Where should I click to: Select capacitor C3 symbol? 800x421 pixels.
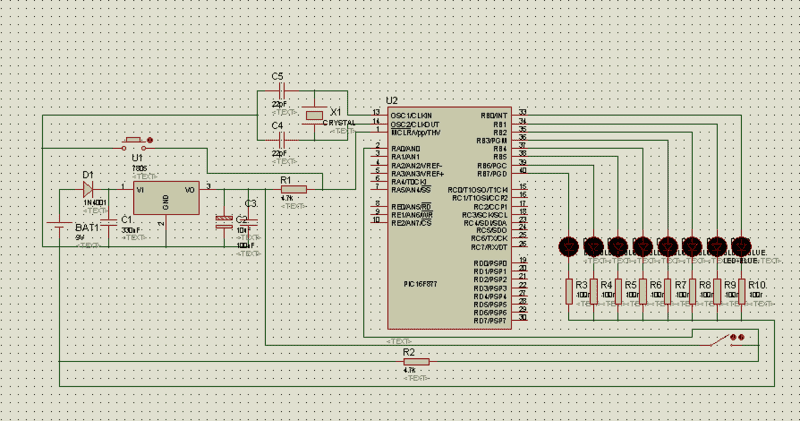(249, 222)
